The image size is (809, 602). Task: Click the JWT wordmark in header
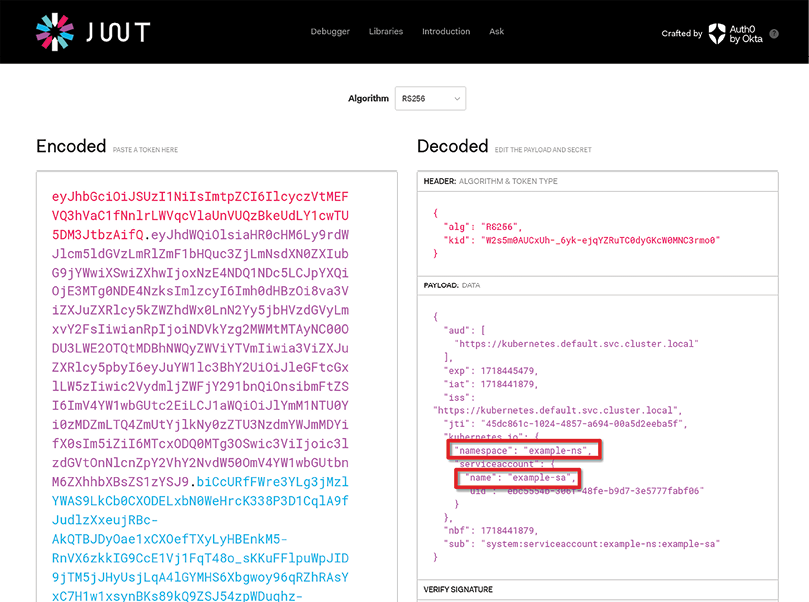(117, 32)
